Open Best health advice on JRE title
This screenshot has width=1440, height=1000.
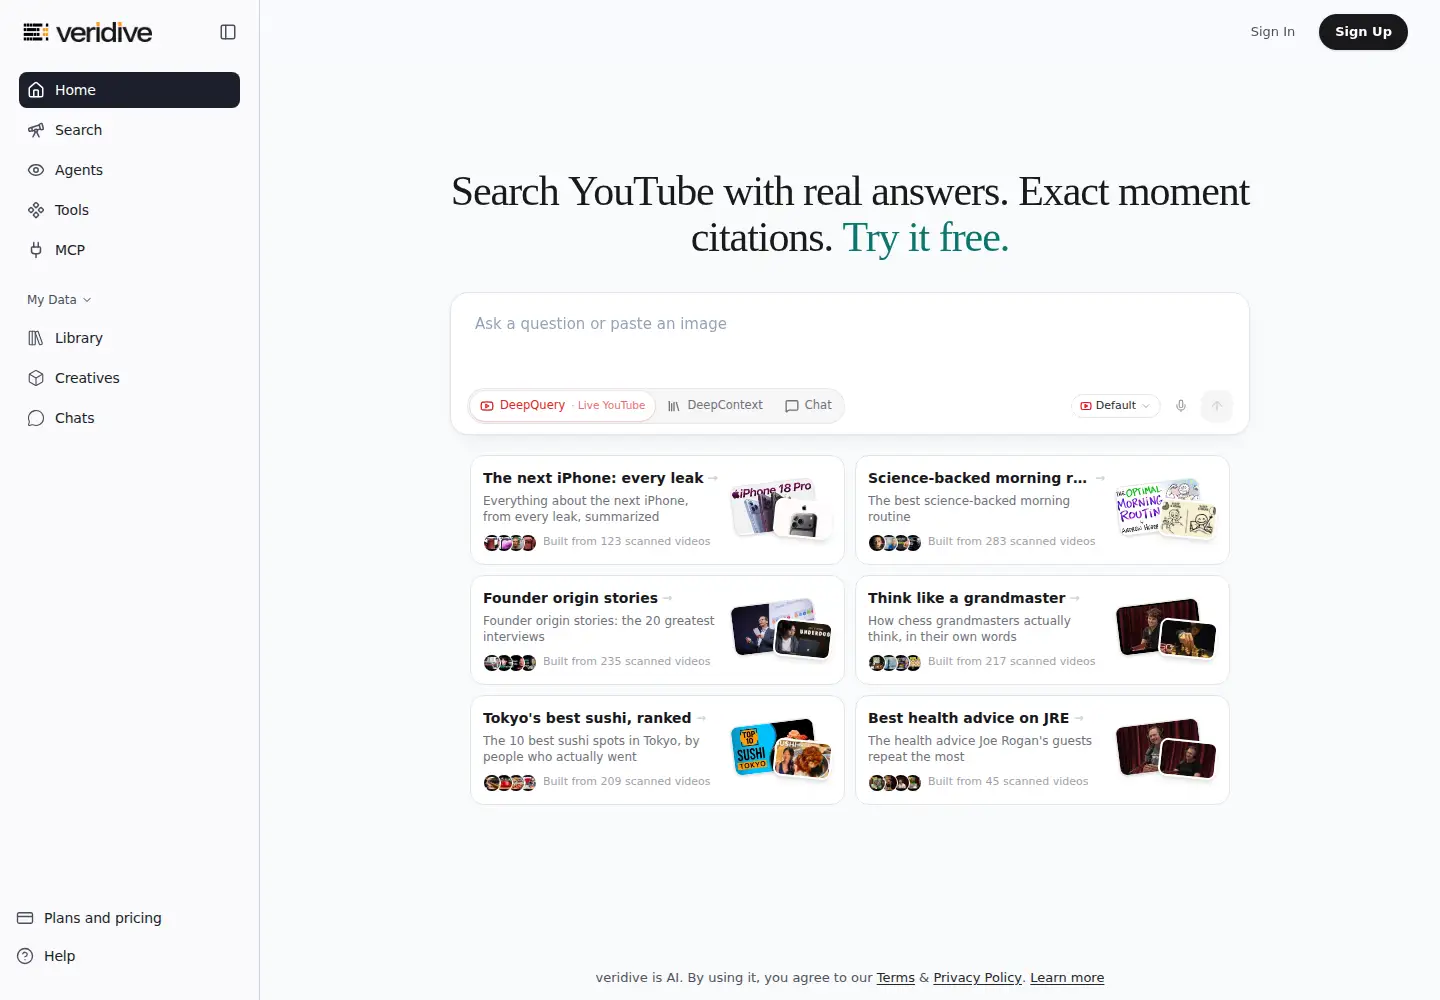(968, 718)
